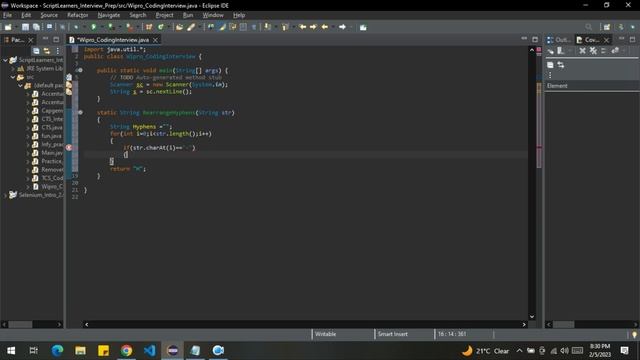640x360 pixels.
Task: Click the Run External Tools icon
Action: coord(129,27)
